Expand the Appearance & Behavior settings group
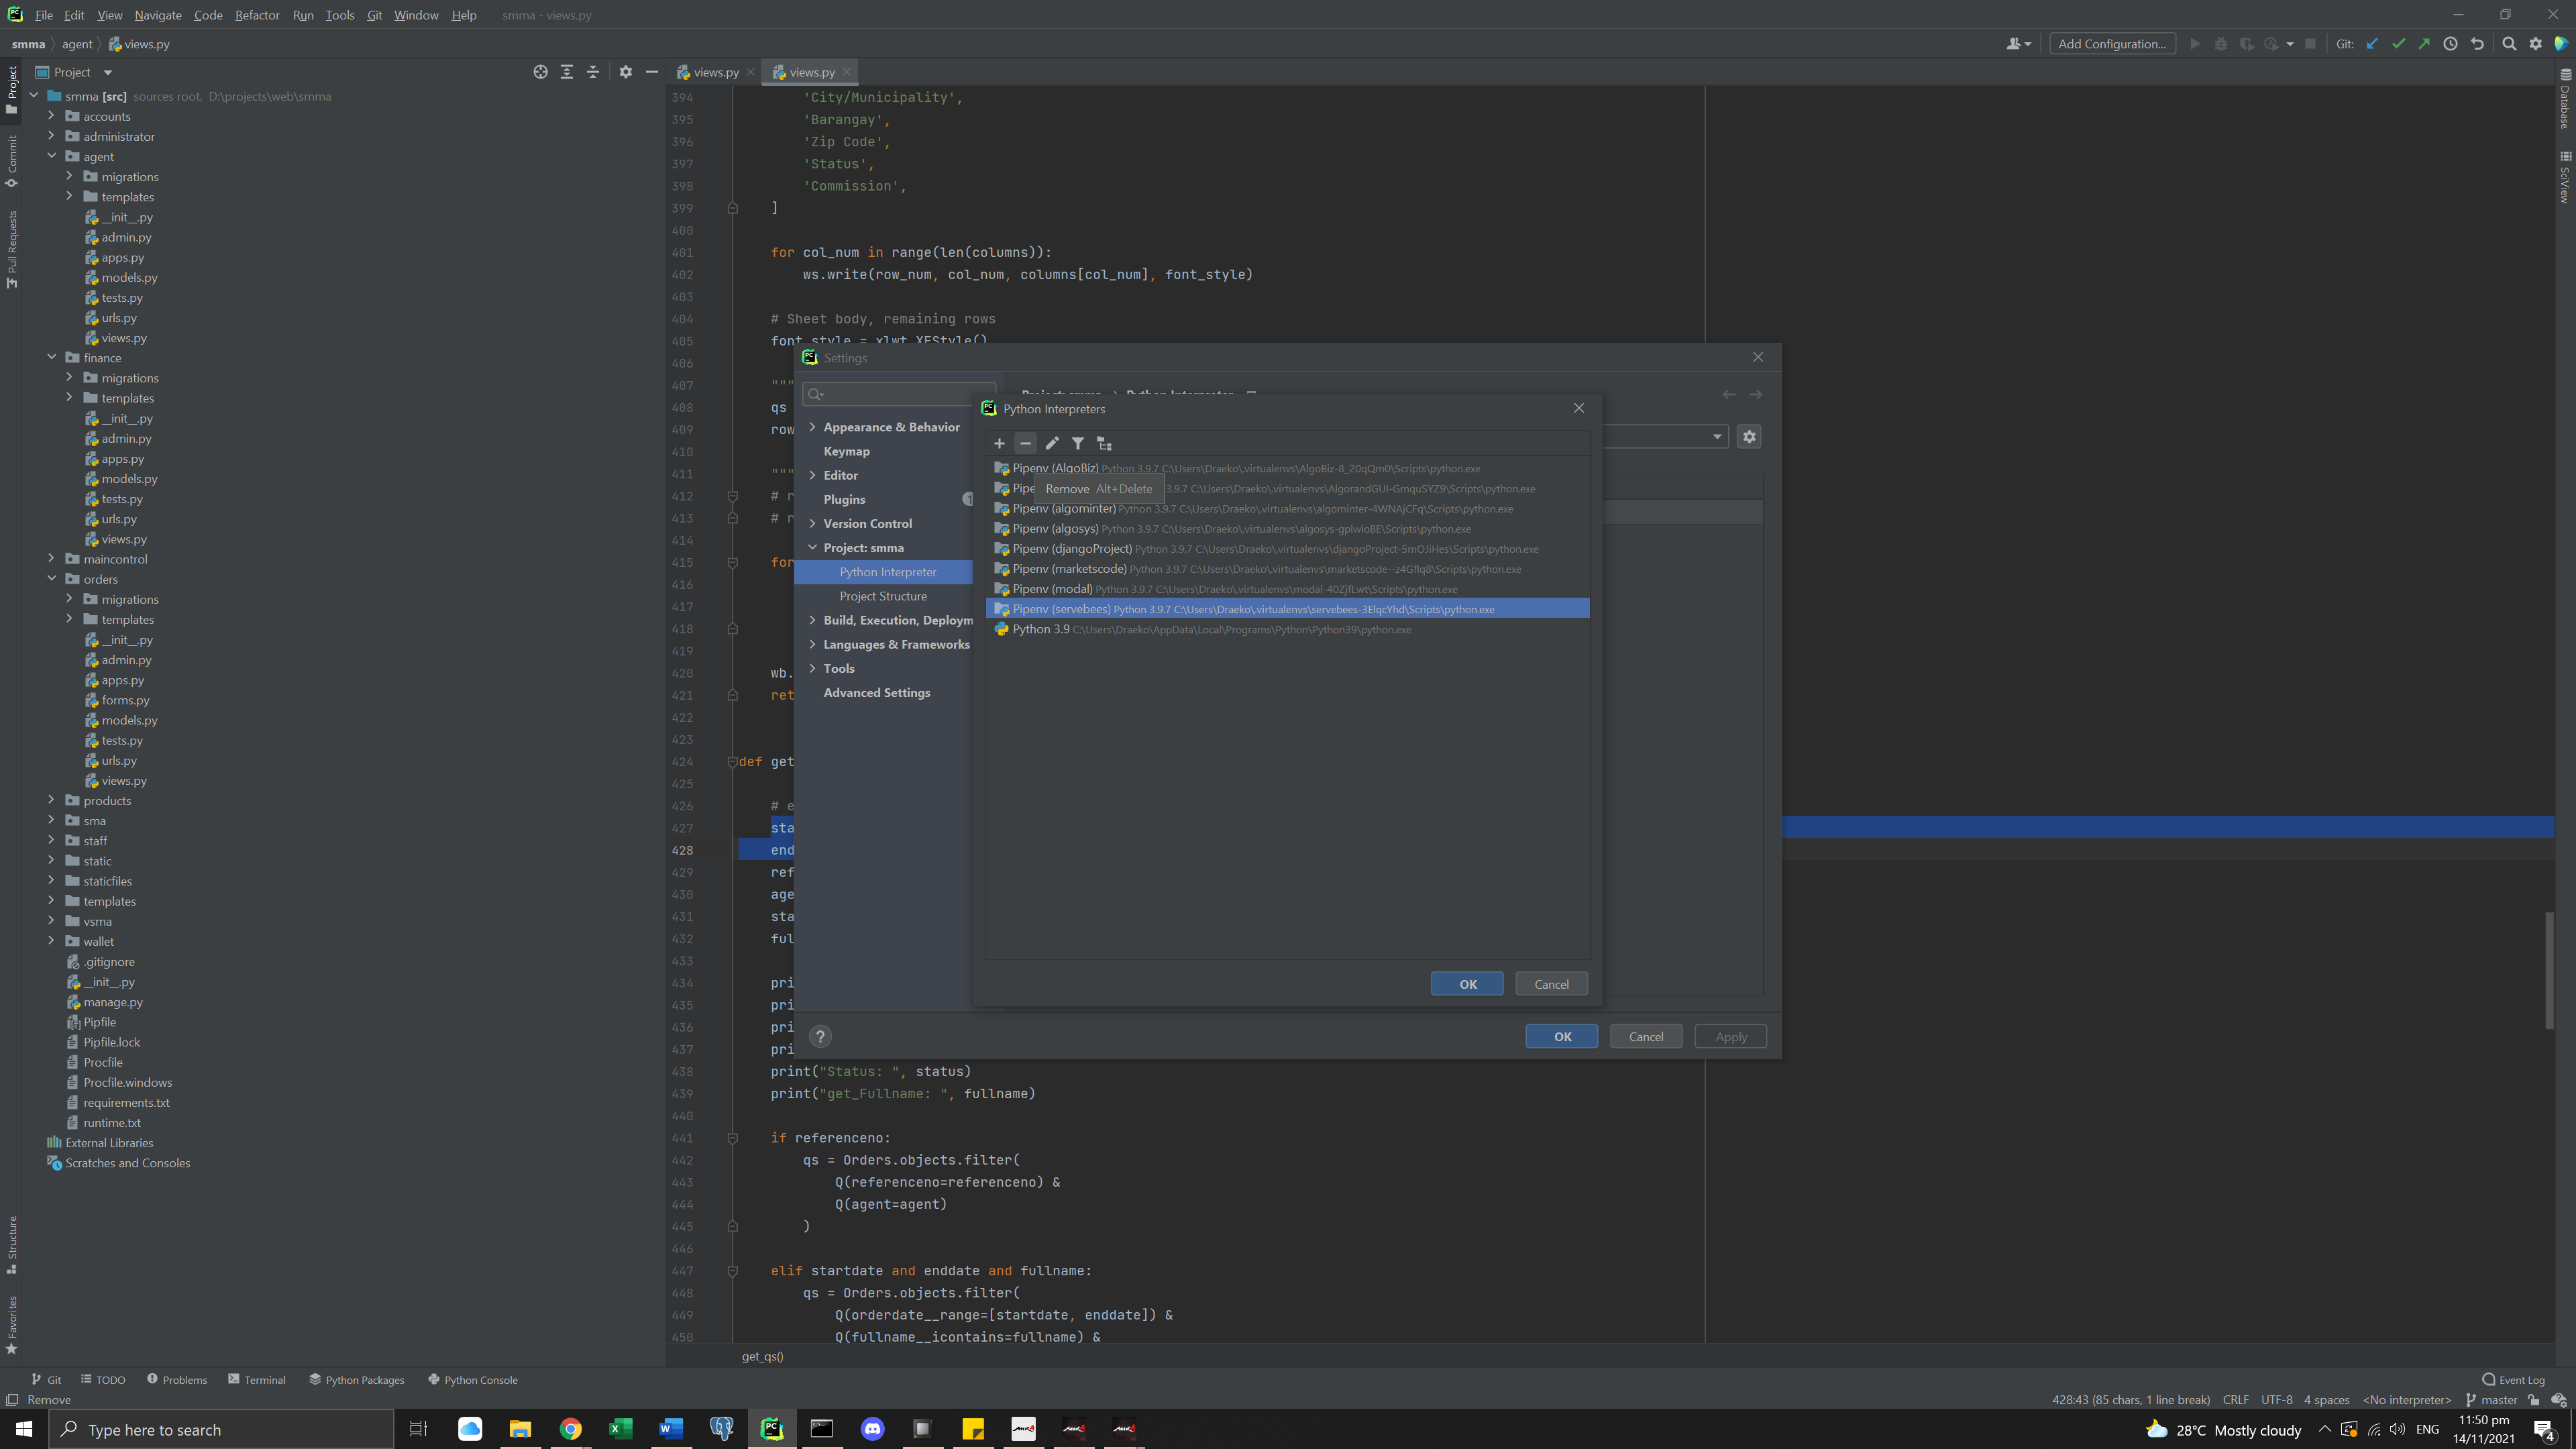2576x1449 pixels. [x=812, y=427]
